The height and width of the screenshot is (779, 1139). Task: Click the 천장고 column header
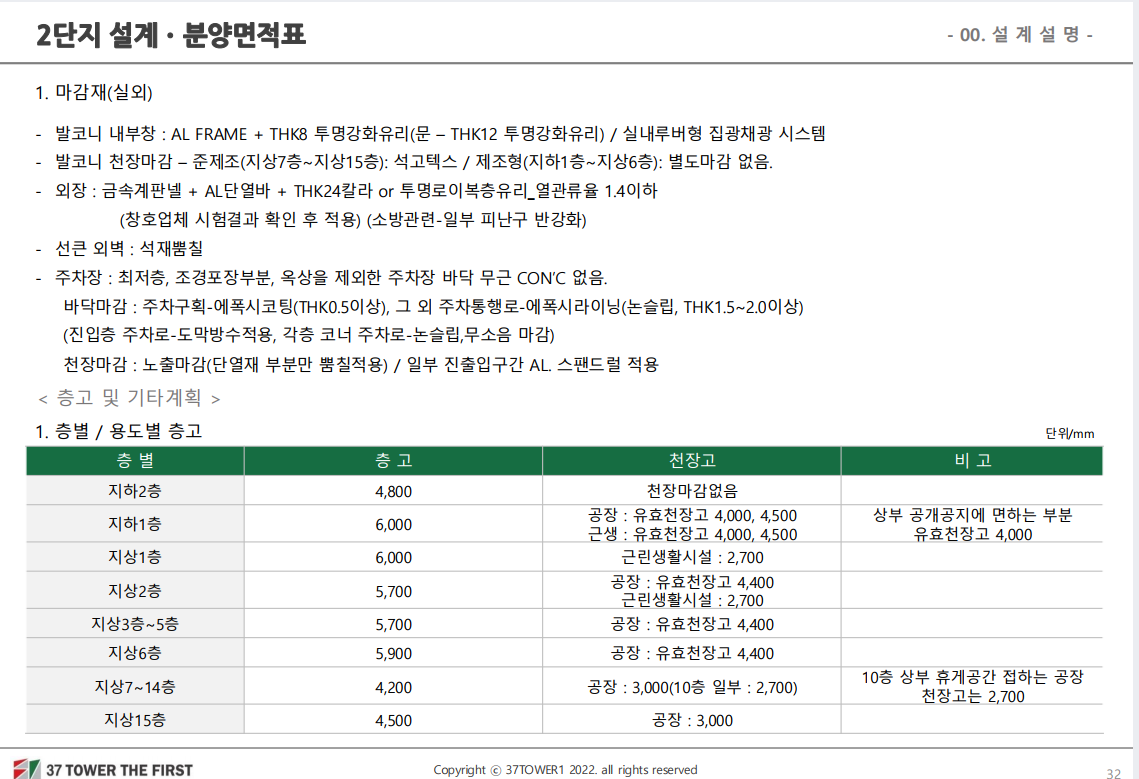[692, 461]
